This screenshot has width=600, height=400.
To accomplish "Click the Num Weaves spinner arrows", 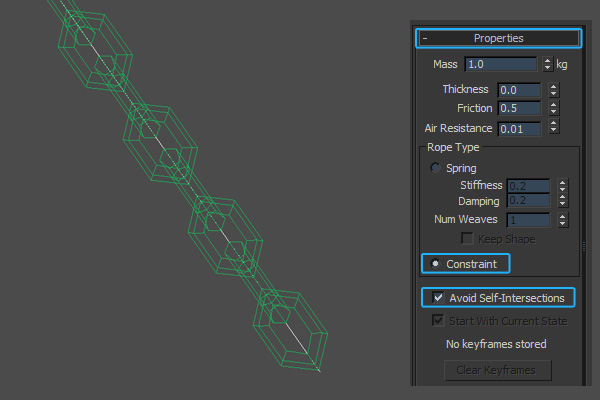I will coord(562,220).
